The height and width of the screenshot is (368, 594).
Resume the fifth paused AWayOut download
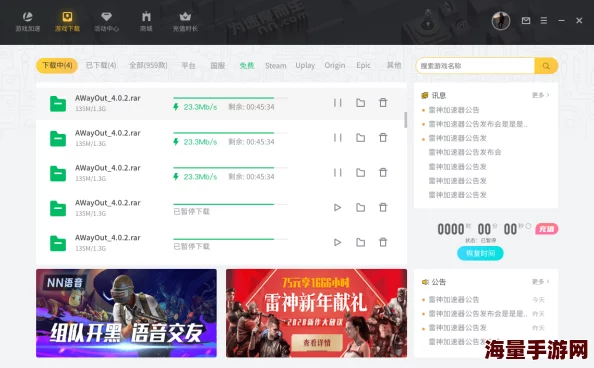338,242
